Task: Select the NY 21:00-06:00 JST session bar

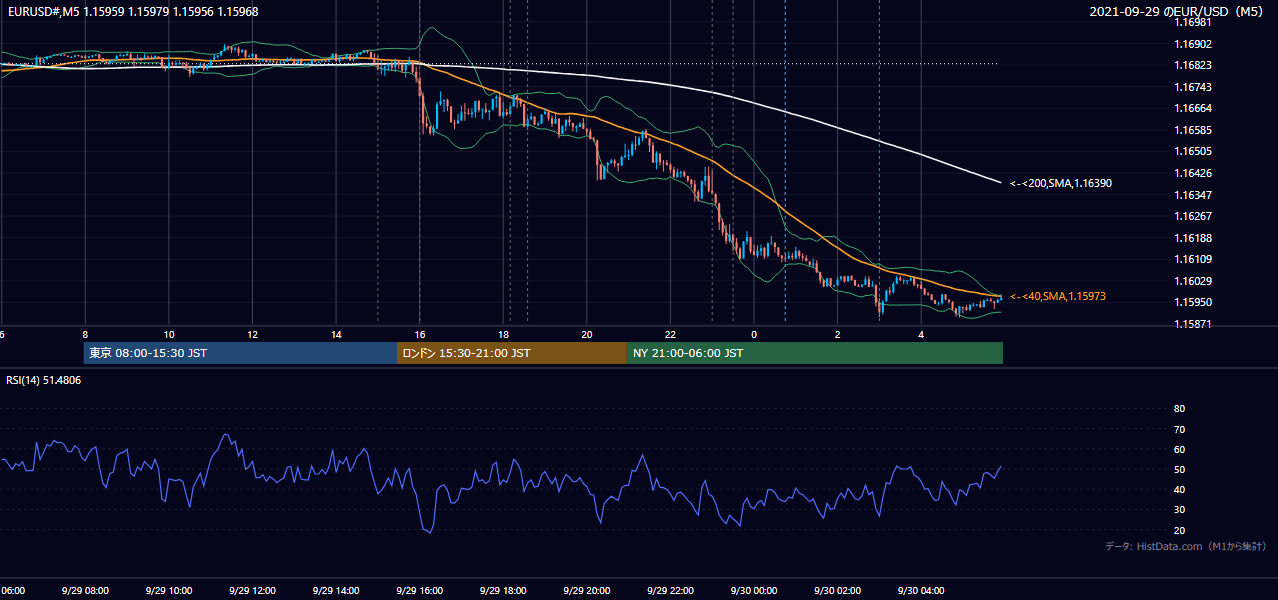Action: pos(815,353)
